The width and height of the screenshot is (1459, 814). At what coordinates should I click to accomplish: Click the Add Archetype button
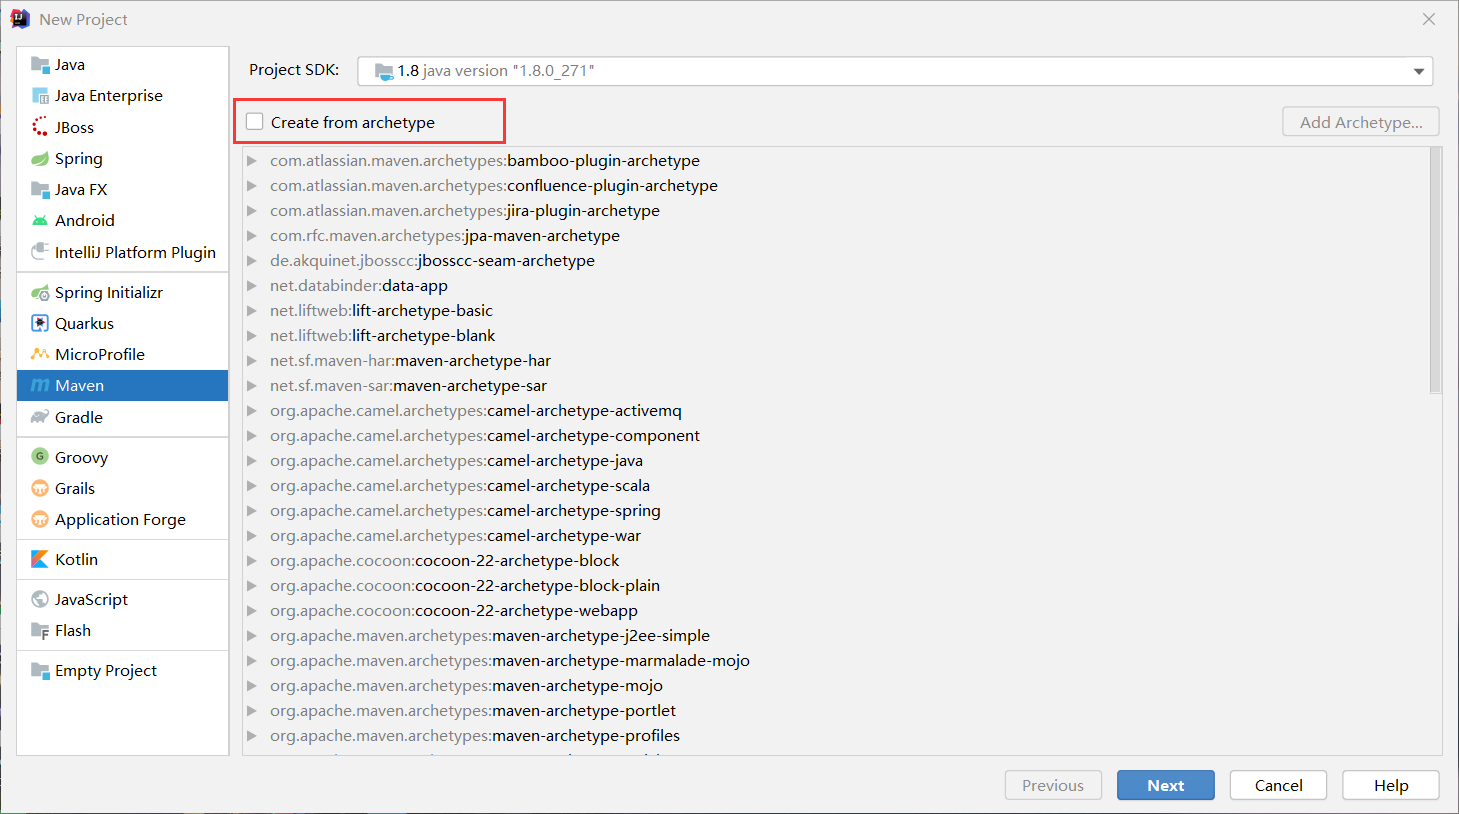point(1361,122)
